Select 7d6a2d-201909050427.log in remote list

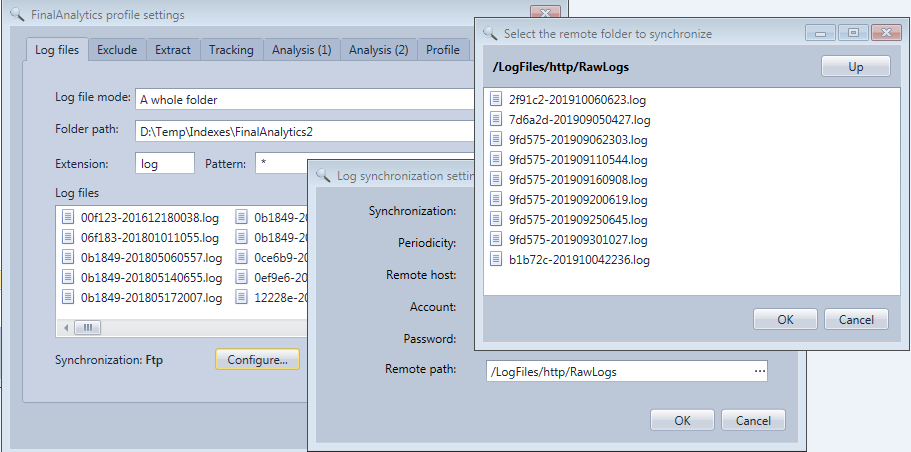click(579, 120)
